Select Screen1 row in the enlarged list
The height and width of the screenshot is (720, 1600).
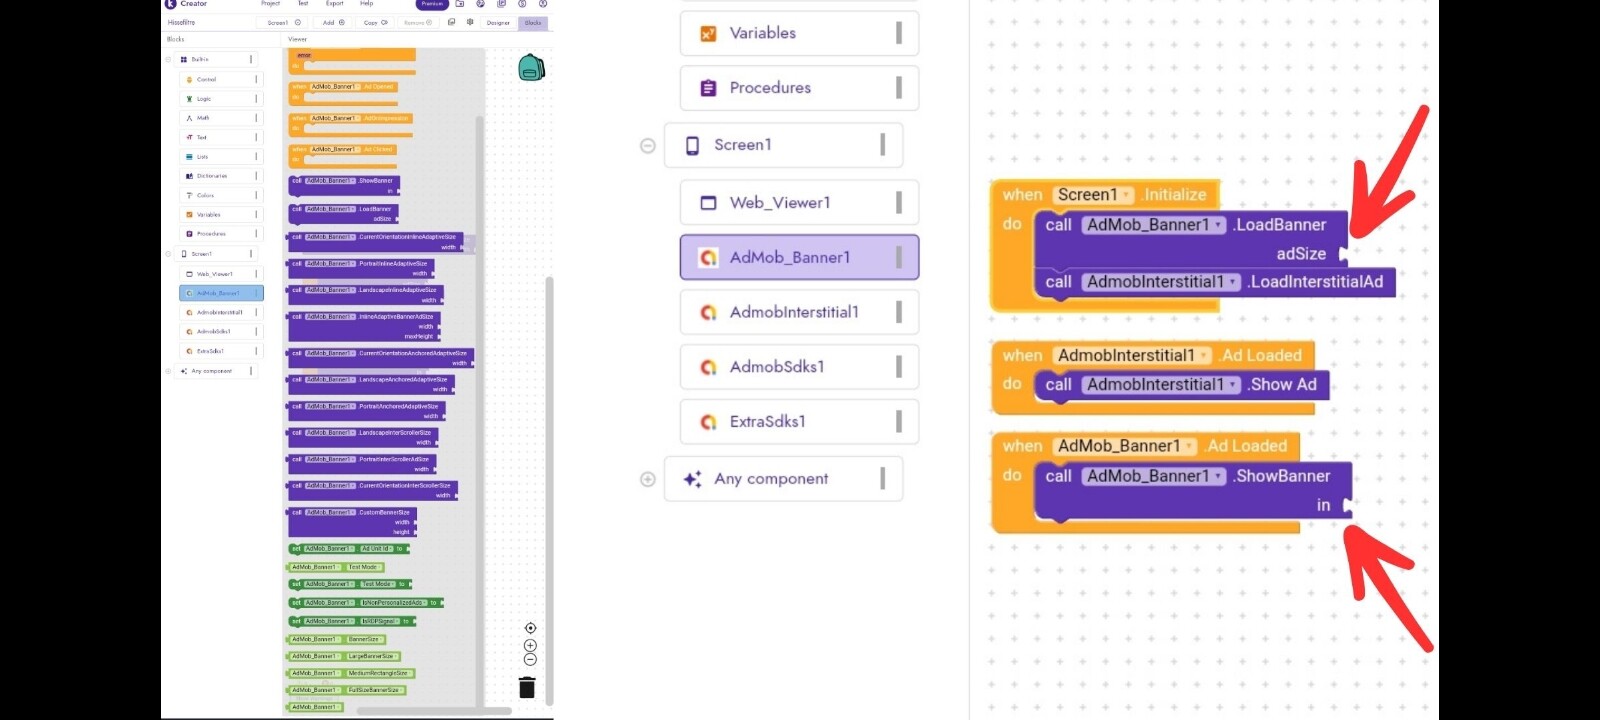783,146
